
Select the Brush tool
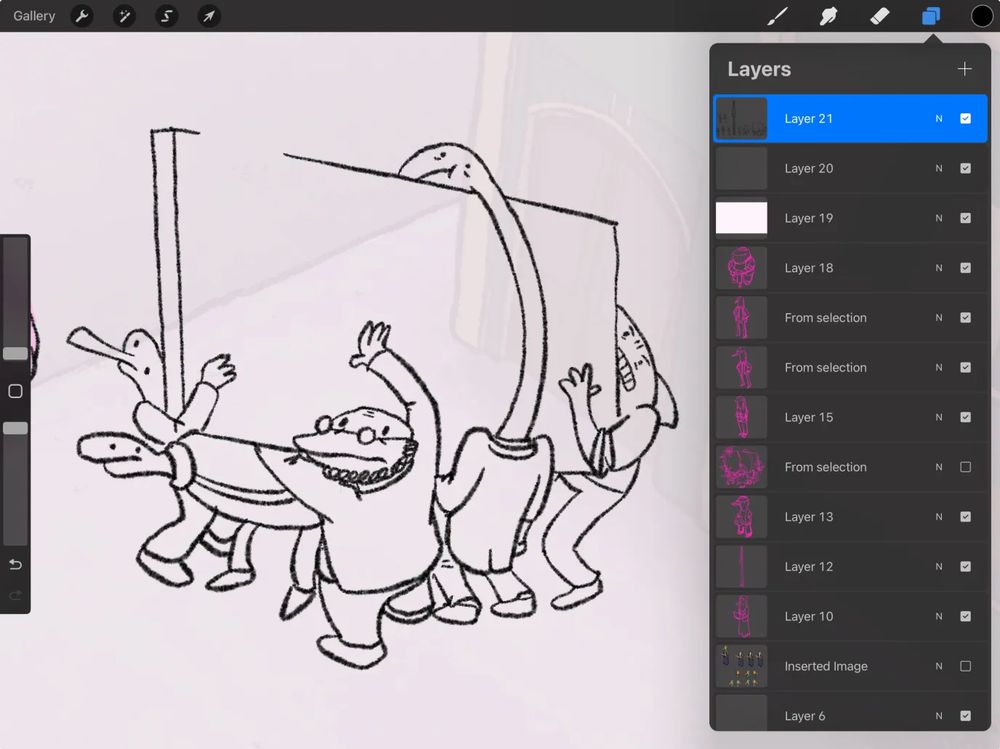[x=777, y=16]
